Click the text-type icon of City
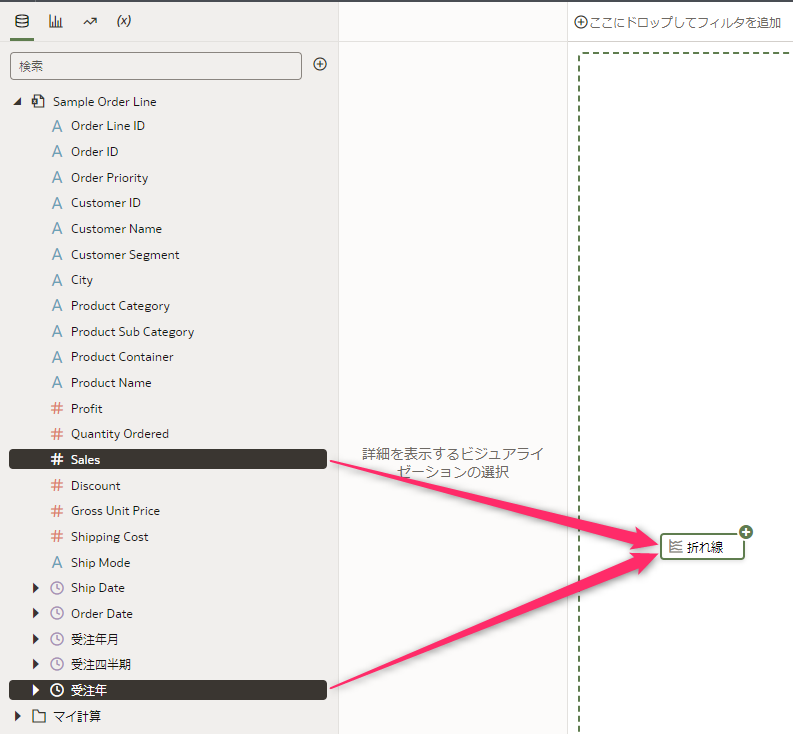This screenshot has height=734, width=793. (57, 280)
